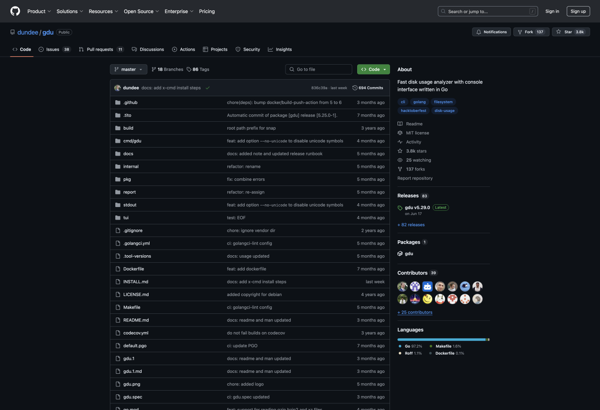Open commit 'chore: added logo' message

click(245, 384)
